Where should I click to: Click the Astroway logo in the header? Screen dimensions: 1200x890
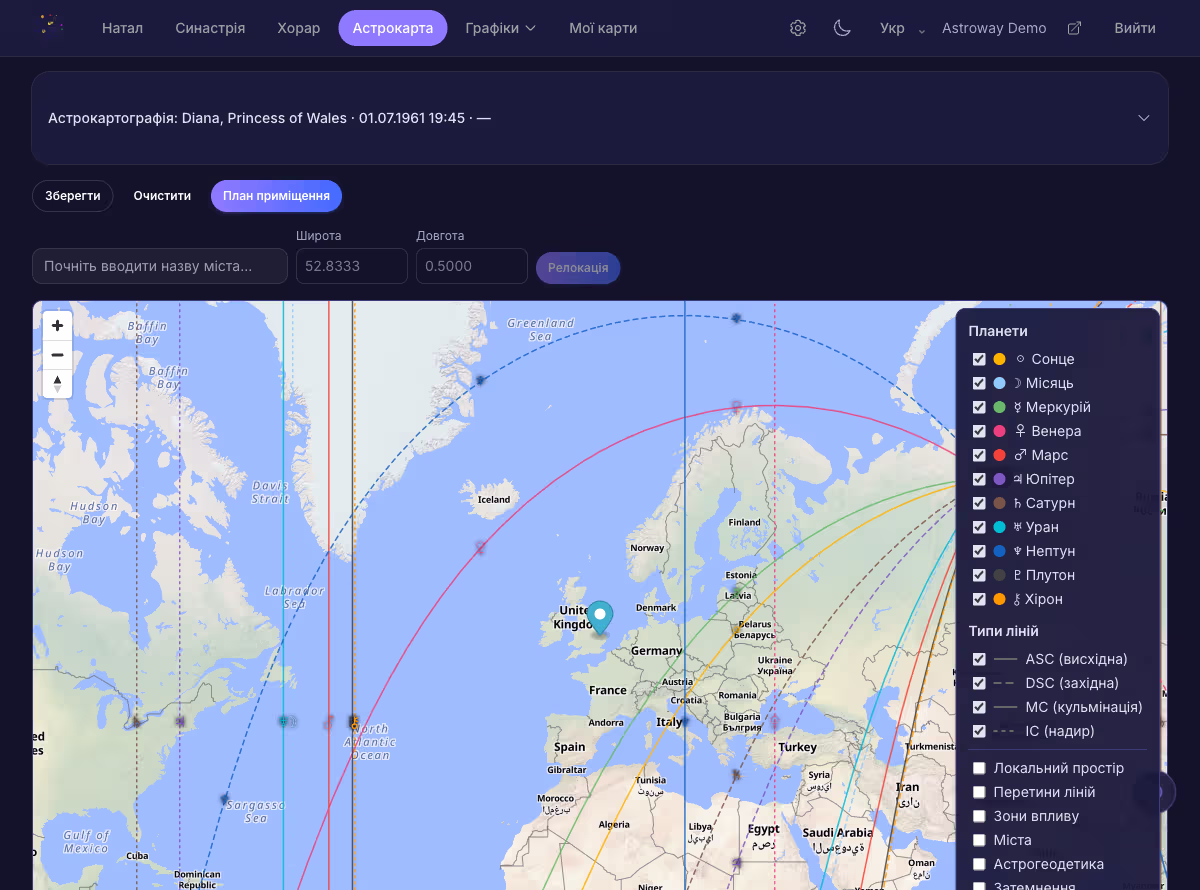[50, 26]
